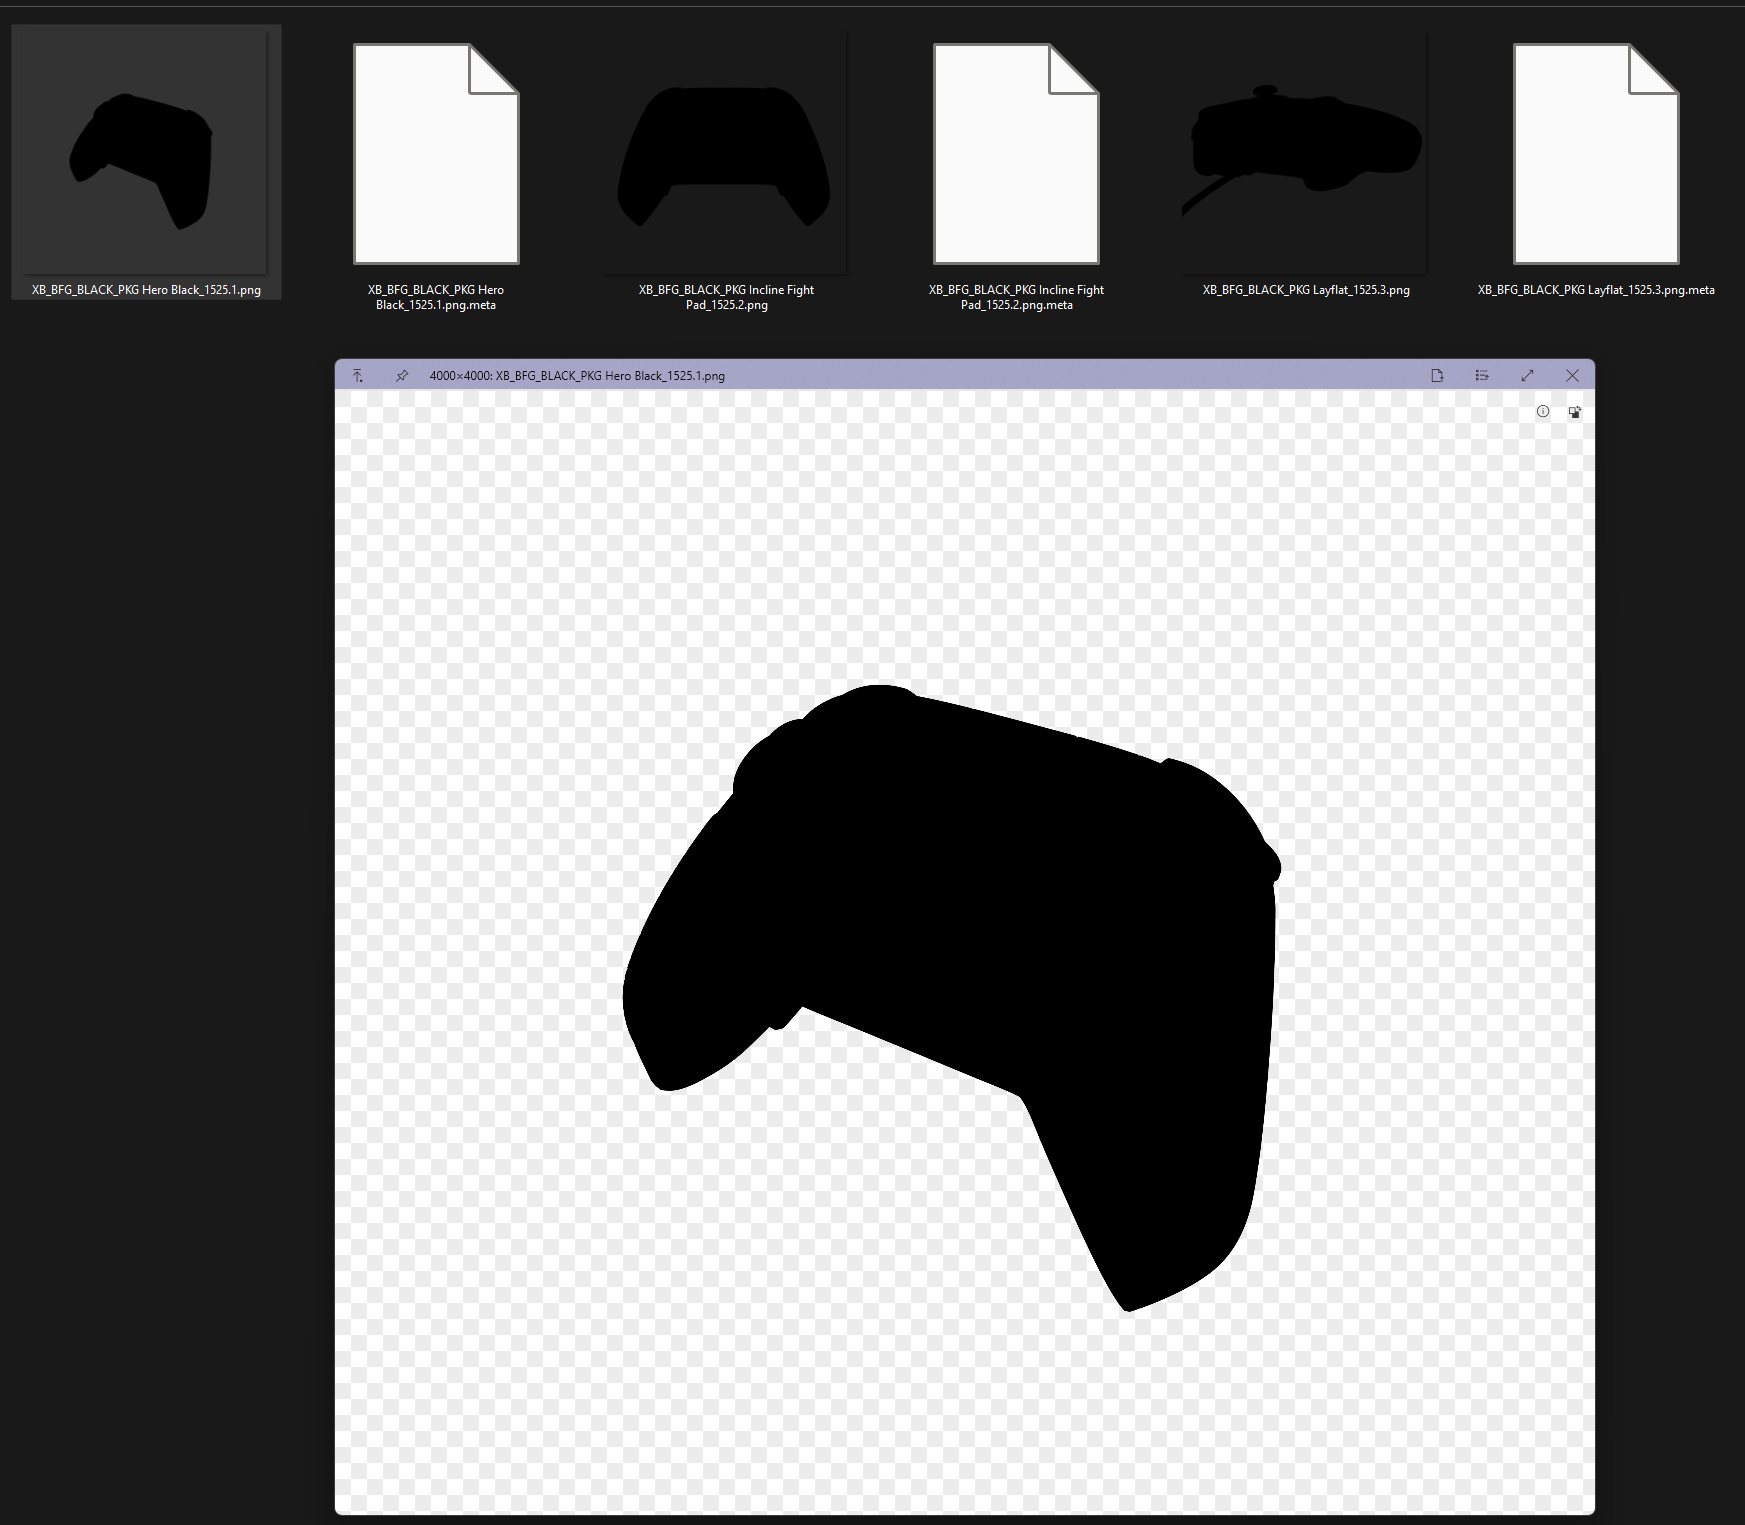The image size is (1745, 1525).
Task: Click filename label XB_BFG_BLACK_PKG Hero Black_1525.1.png
Action: (146, 290)
